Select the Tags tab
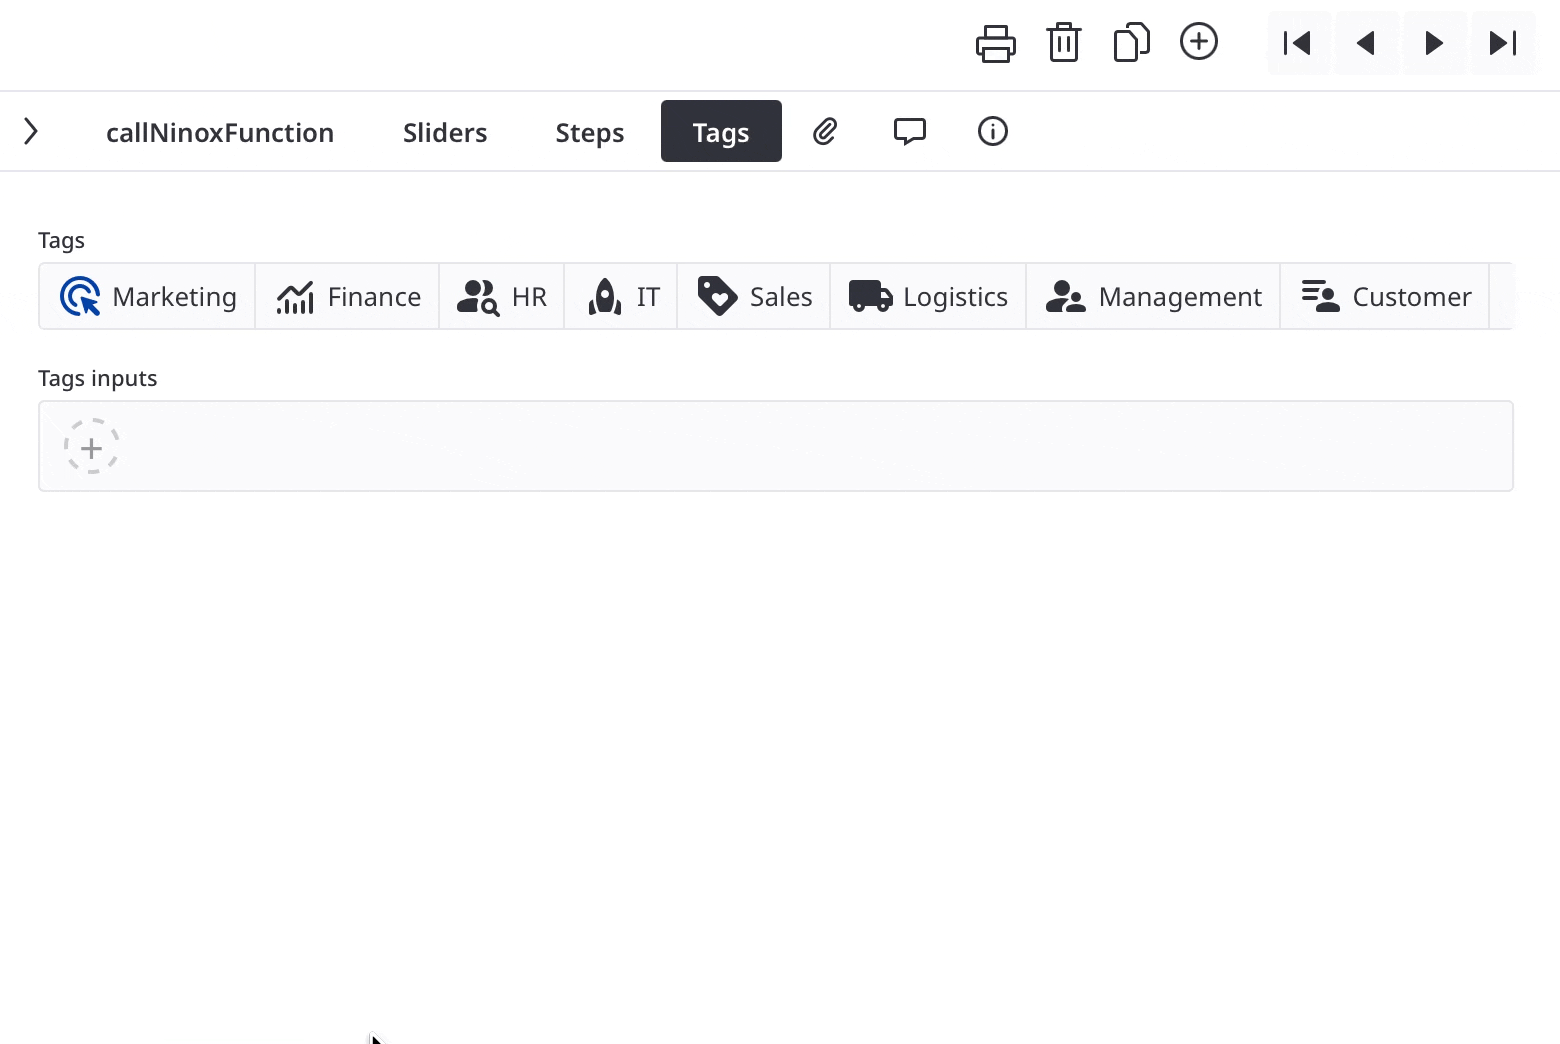This screenshot has height=1044, width=1560. 721,132
